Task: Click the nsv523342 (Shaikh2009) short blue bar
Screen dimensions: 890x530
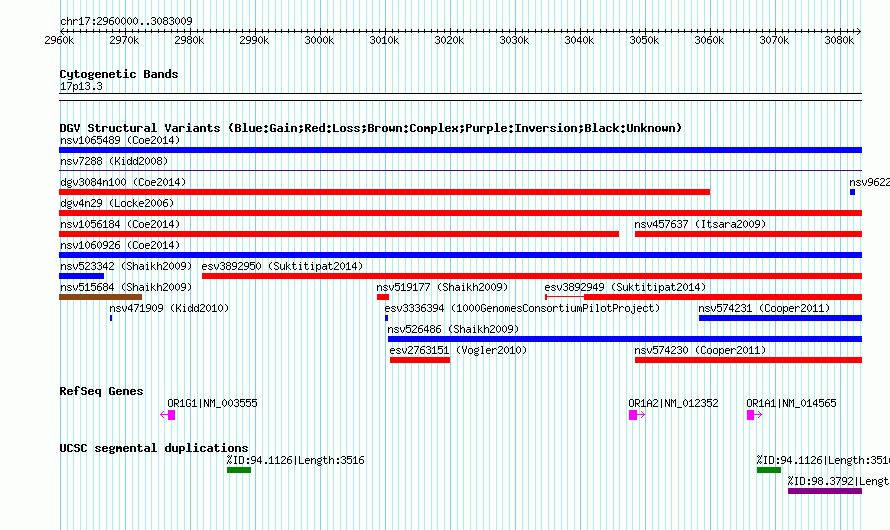Action: [x=82, y=276]
